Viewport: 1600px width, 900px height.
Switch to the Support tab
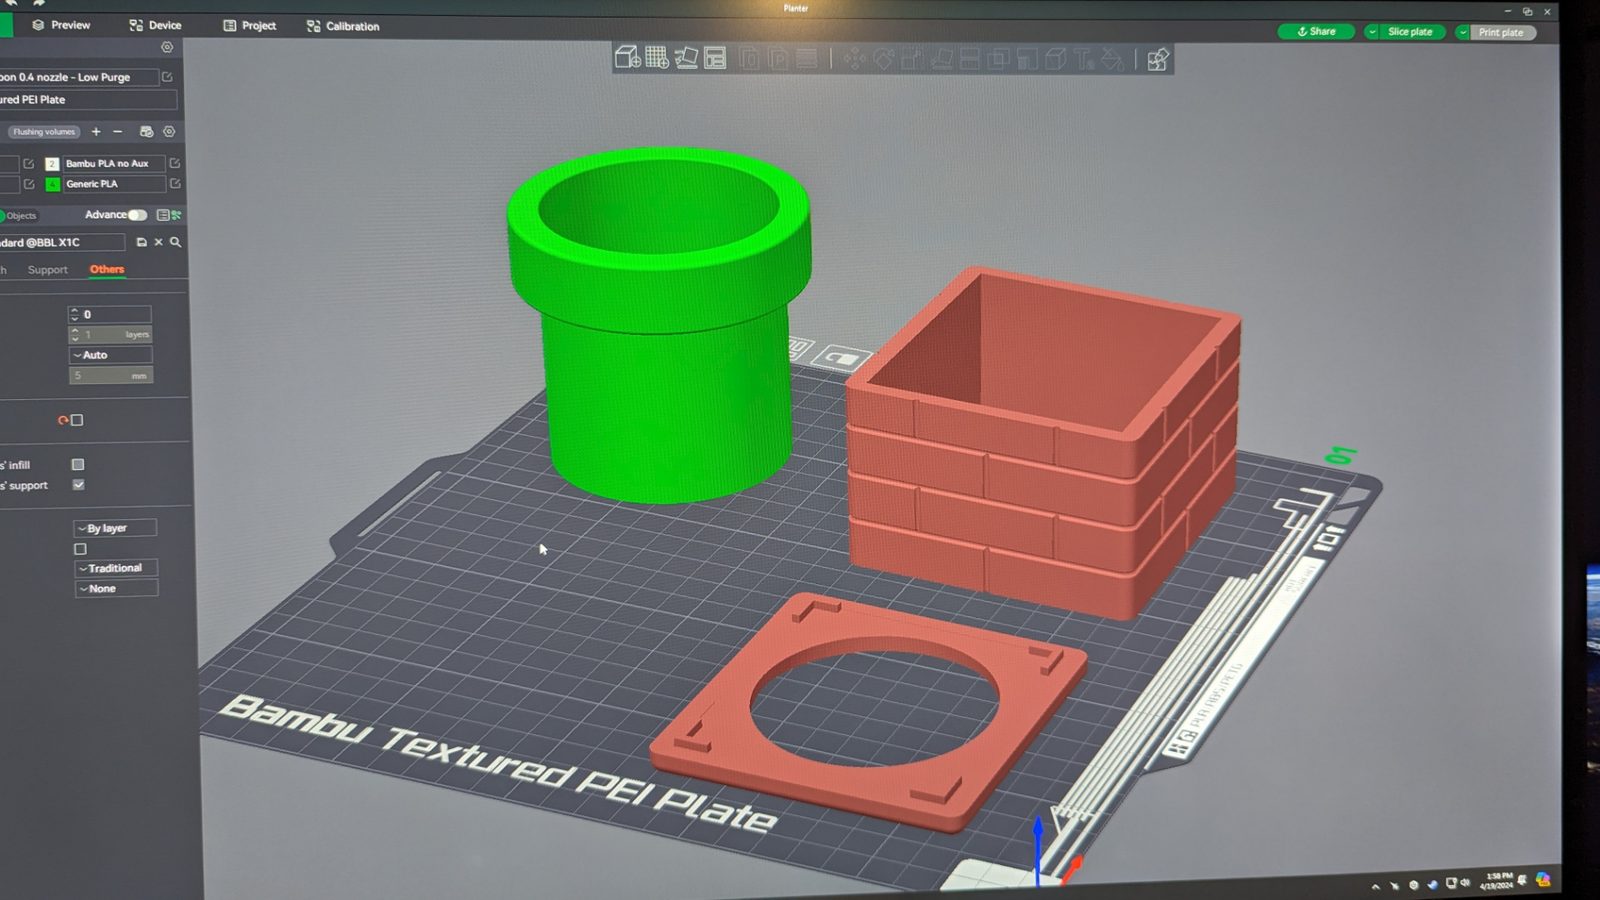[48, 270]
